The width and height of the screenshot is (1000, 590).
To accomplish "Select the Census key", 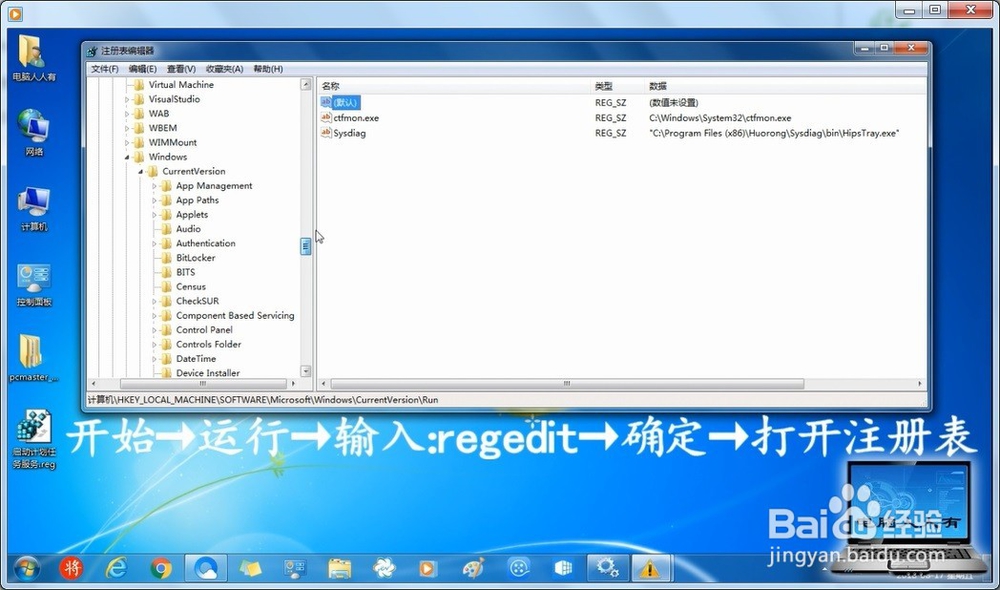I will (x=191, y=287).
